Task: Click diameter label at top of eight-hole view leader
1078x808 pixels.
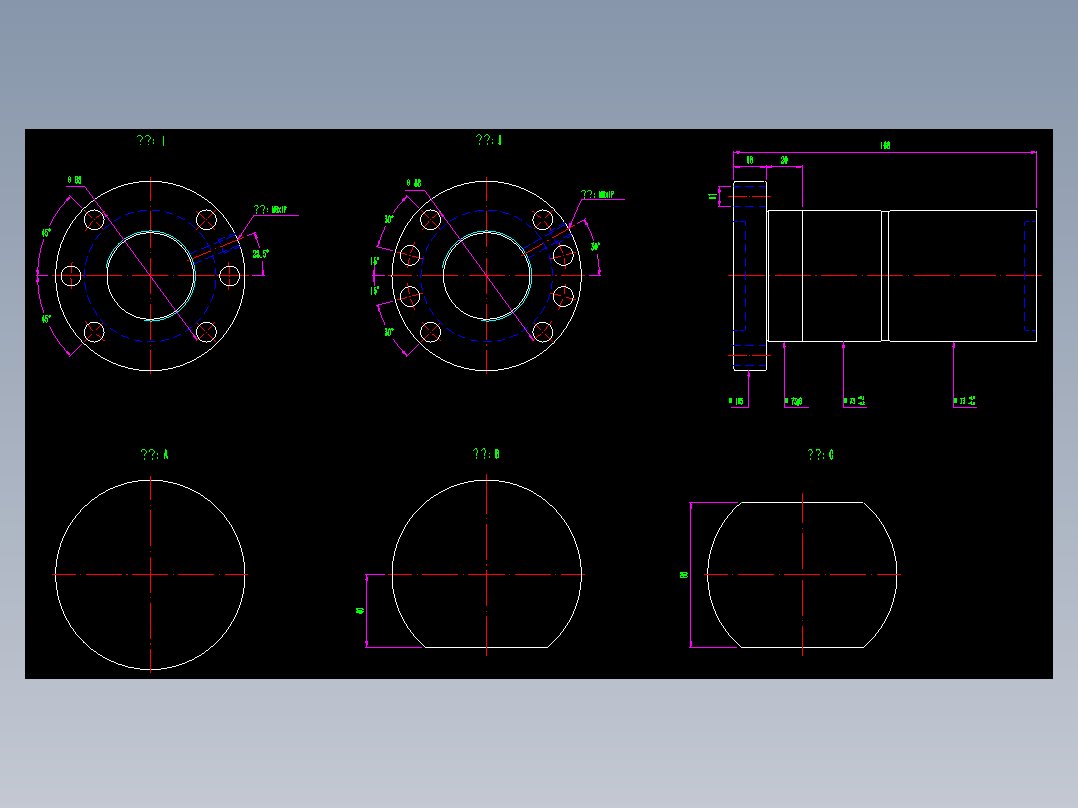Action: [414, 183]
